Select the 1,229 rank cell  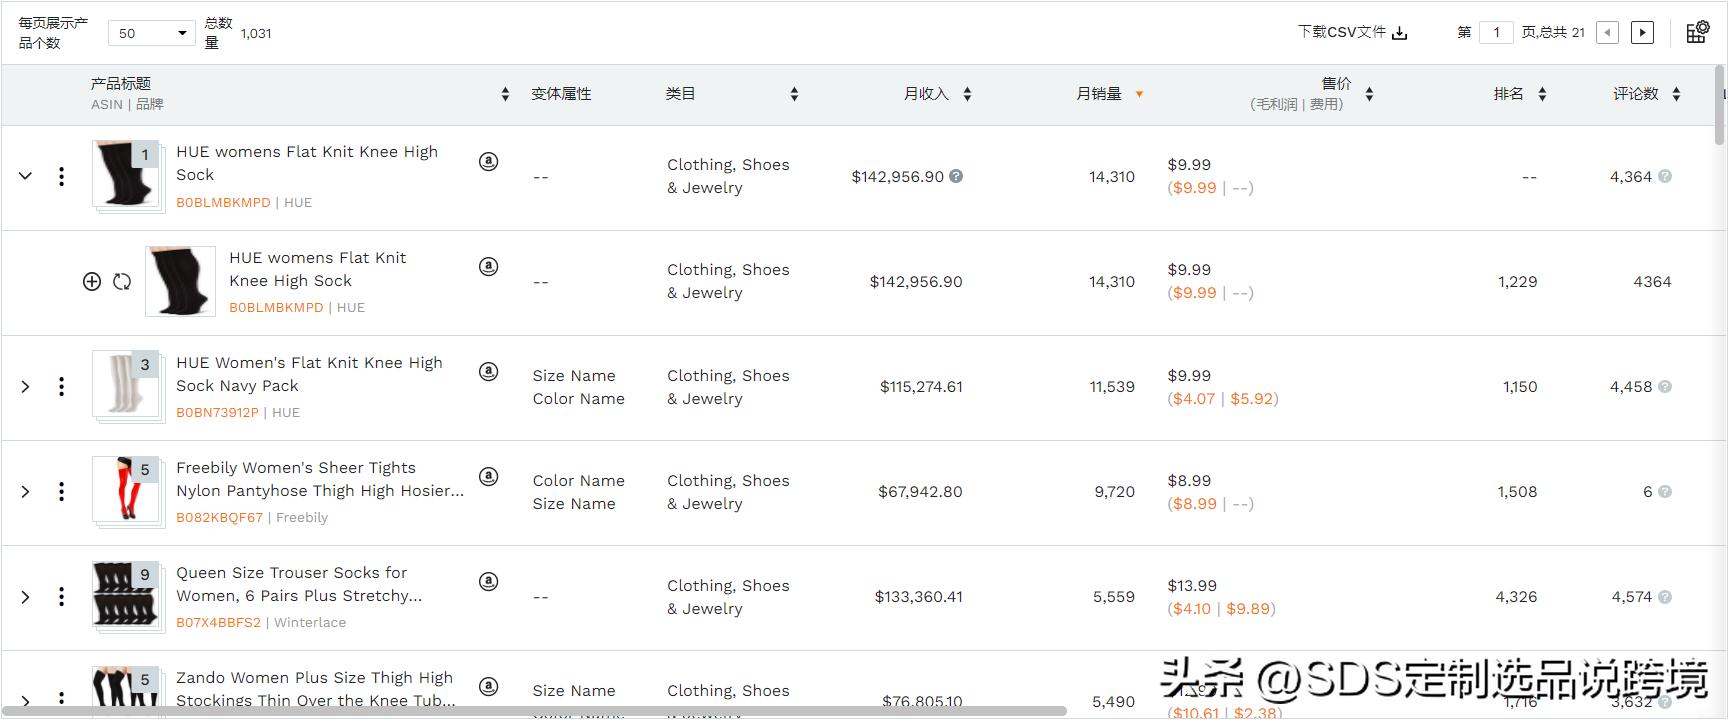1517,281
